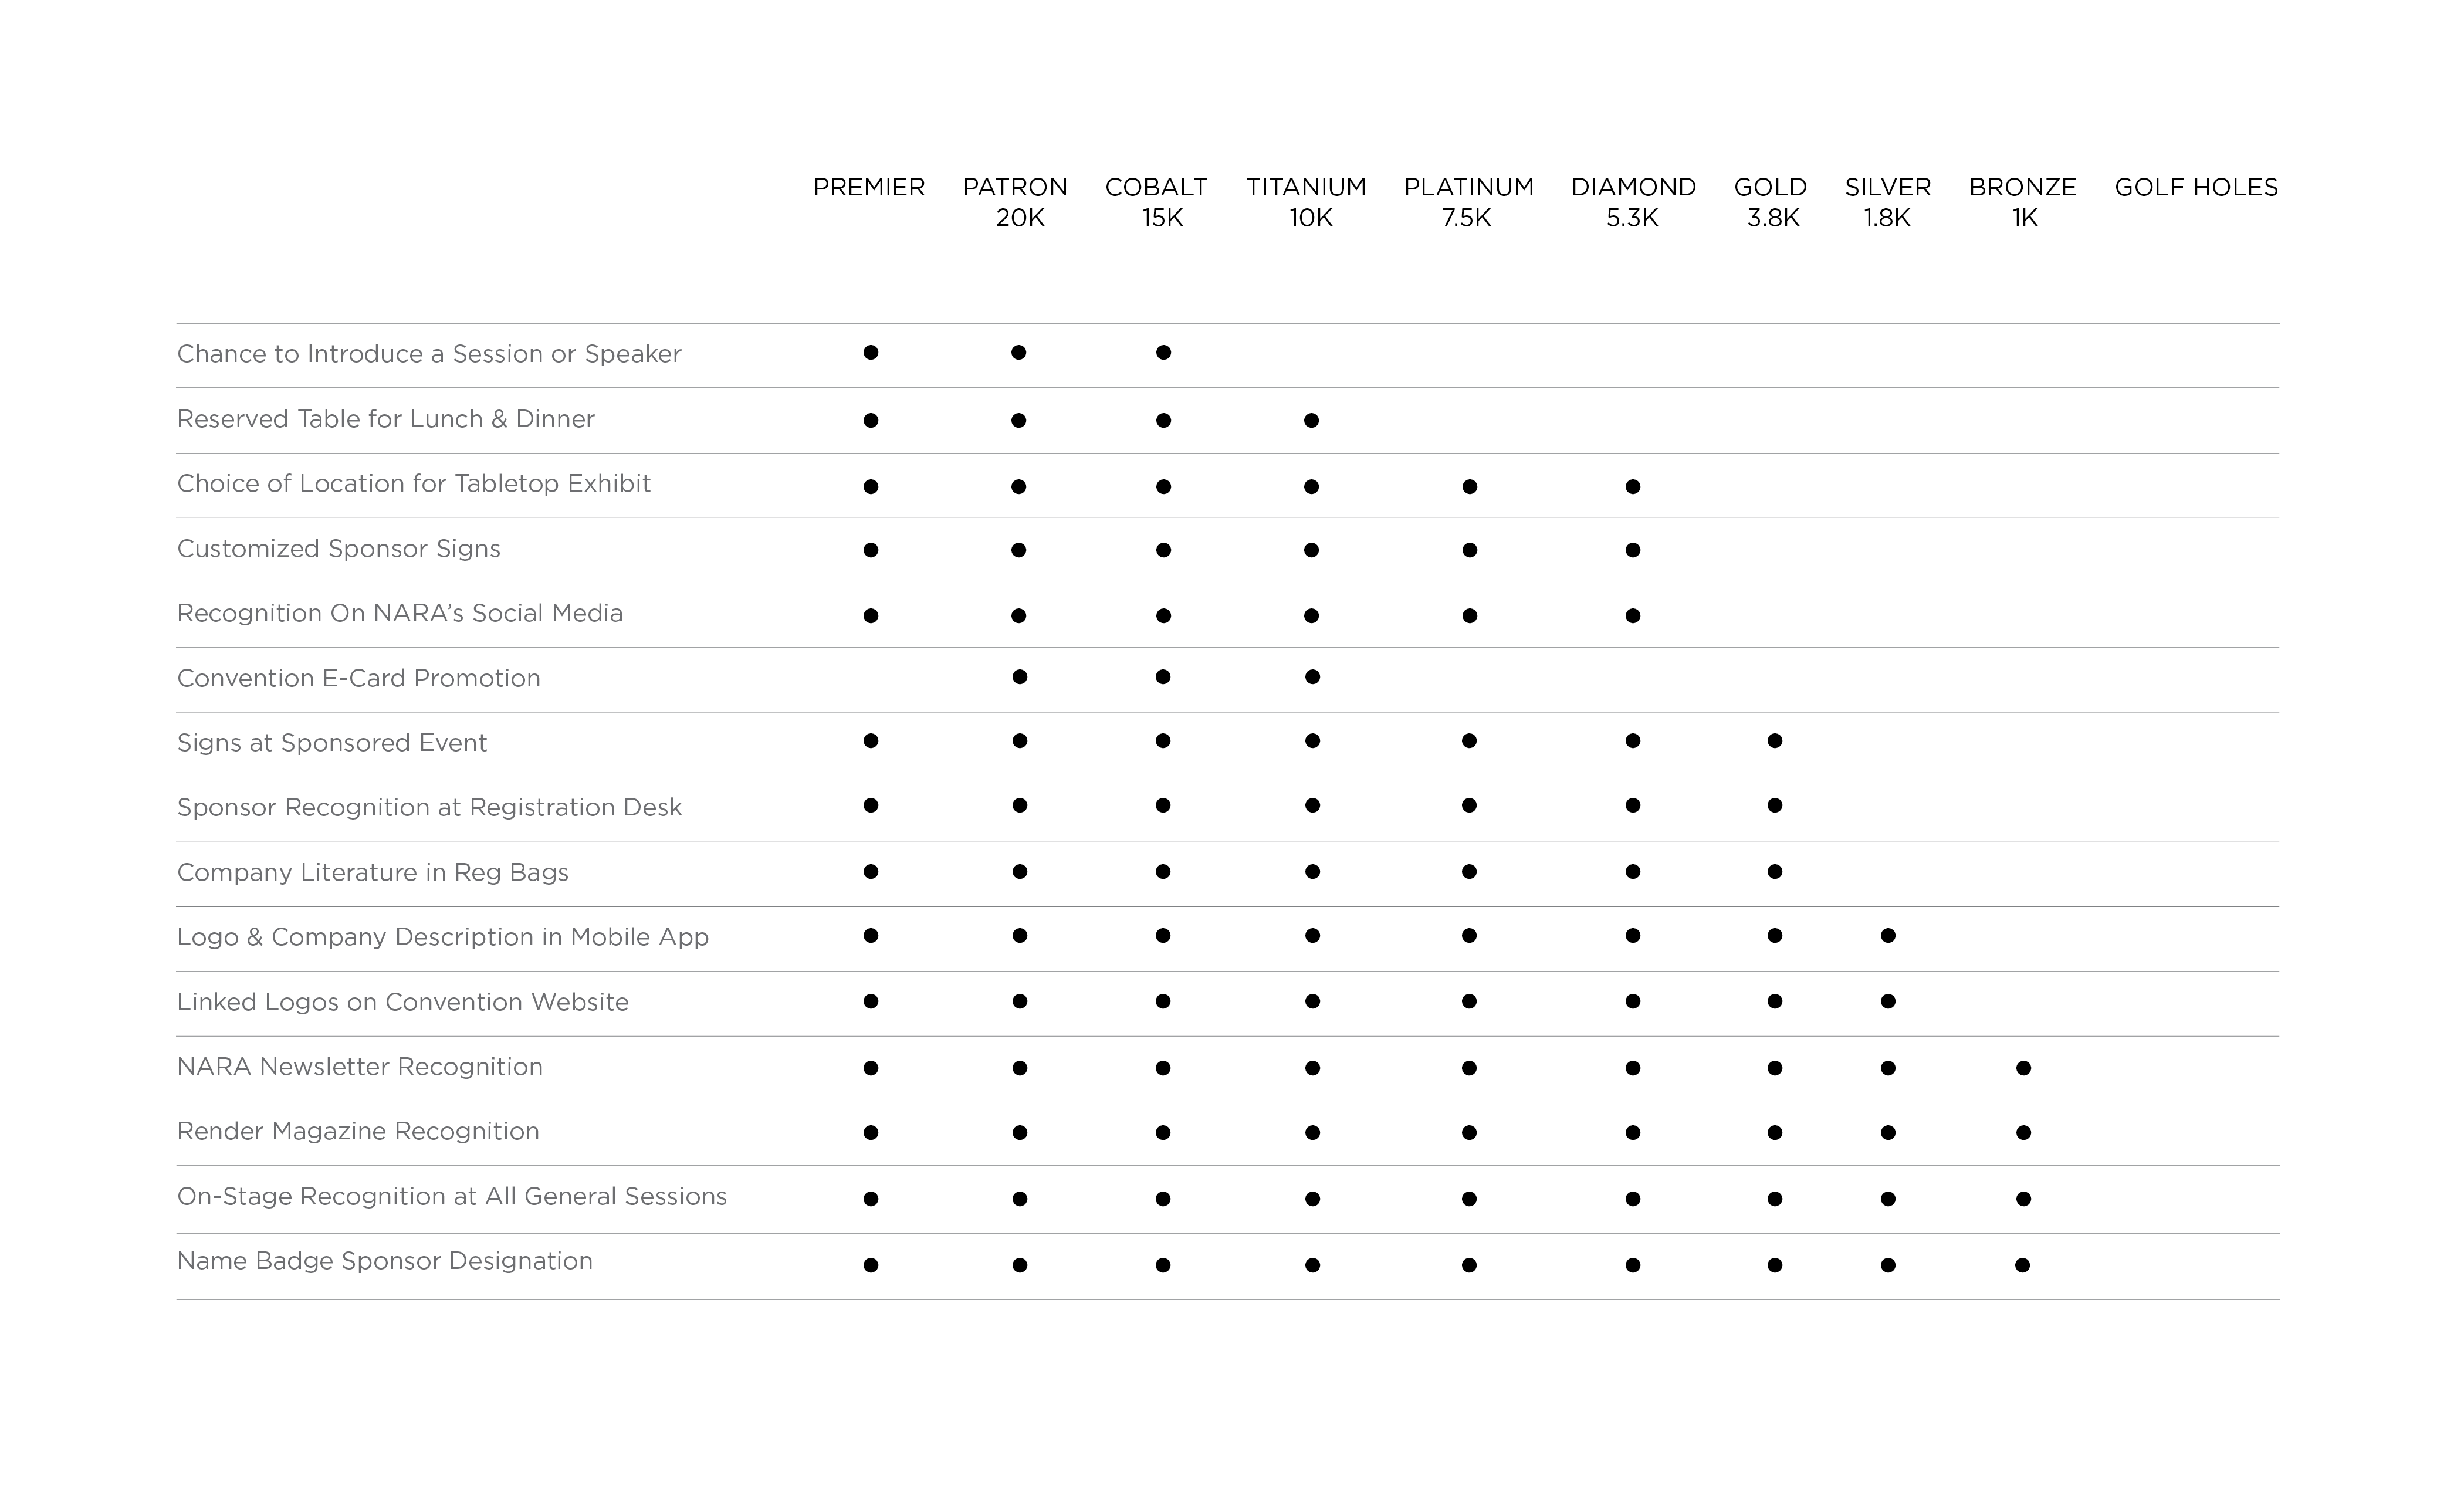Image resolution: width=2464 pixels, height=1496 pixels.
Task: Click the BRONZE 1K column header
Action: click(2022, 202)
